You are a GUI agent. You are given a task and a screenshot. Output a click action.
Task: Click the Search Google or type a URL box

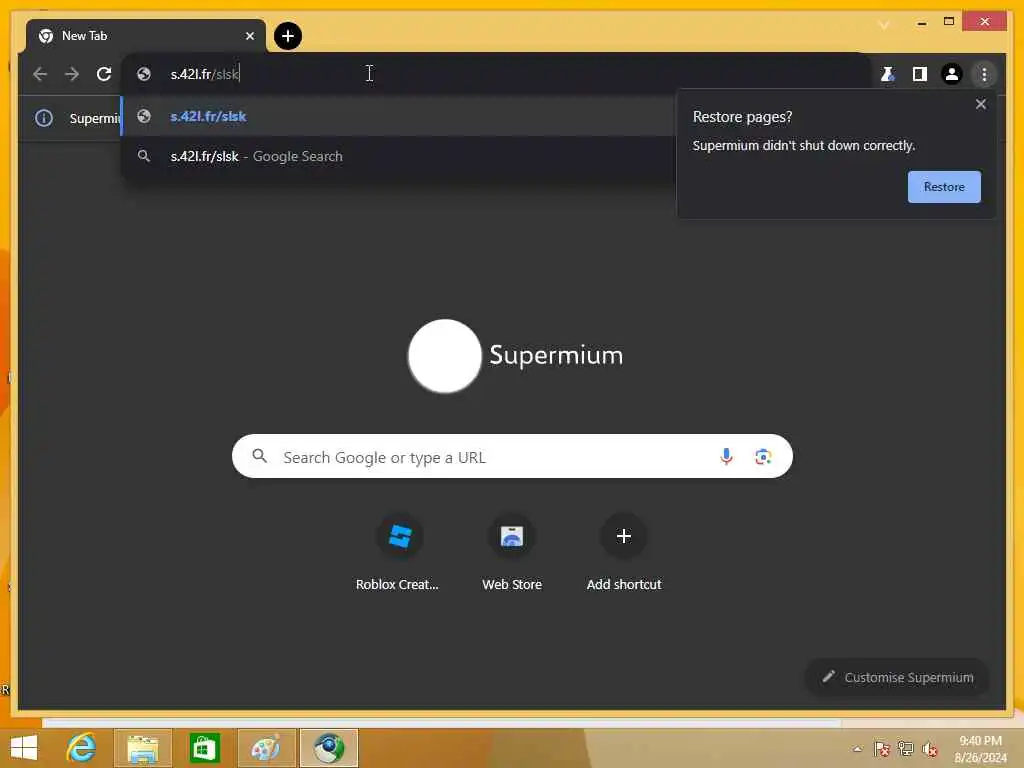(x=512, y=456)
